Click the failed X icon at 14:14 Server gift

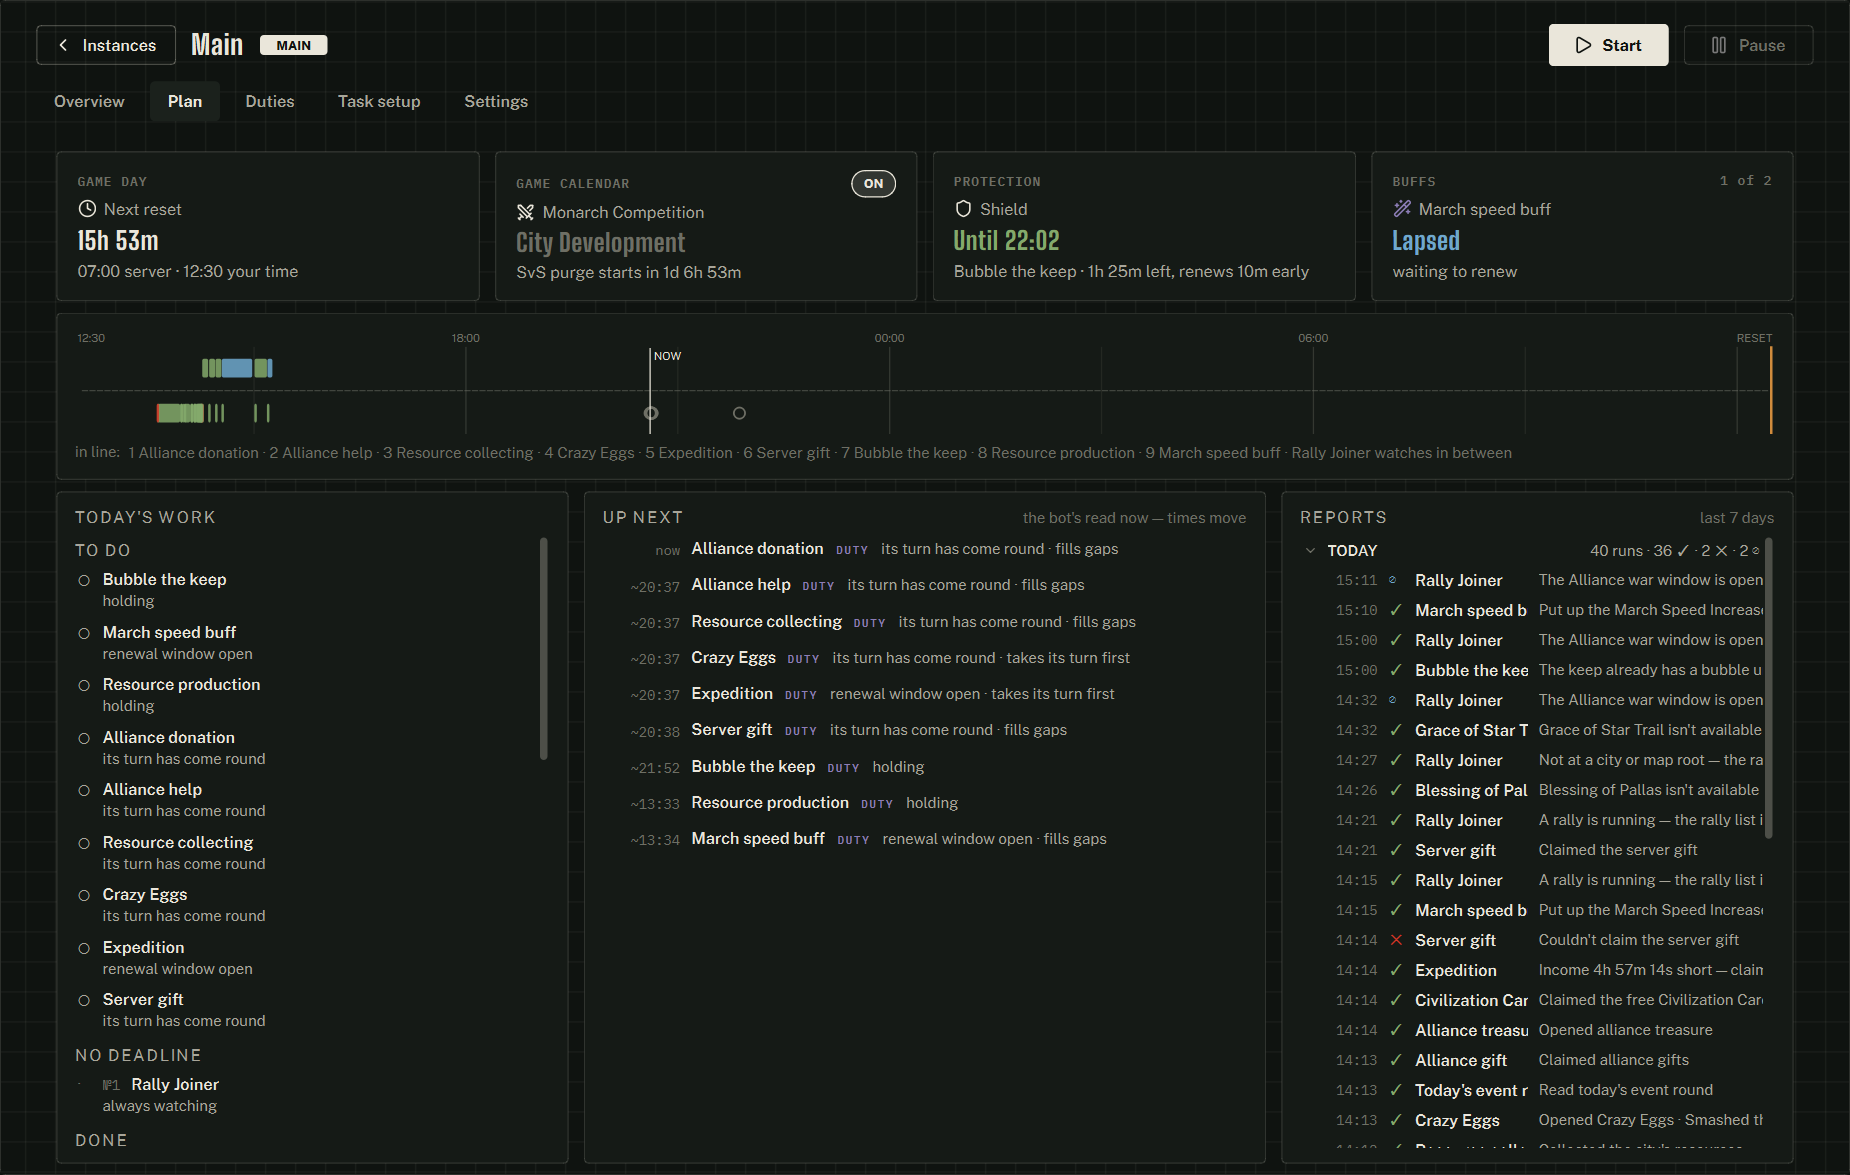(x=1396, y=940)
